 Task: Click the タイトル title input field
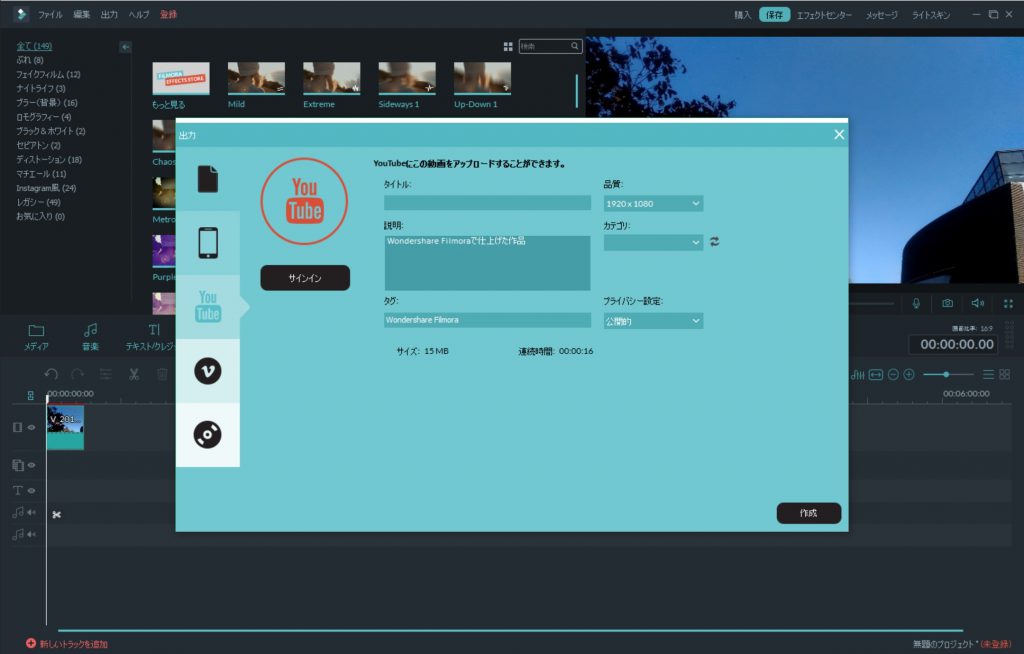click(487, 203)
